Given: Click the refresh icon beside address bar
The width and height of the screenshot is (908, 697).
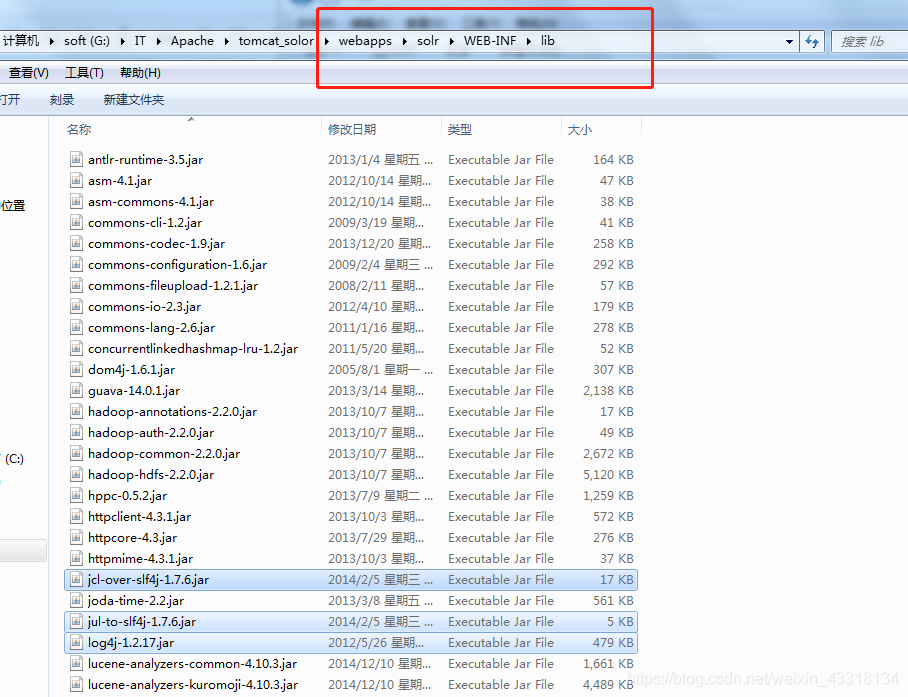Looking at the screenshot, I should (x=812, y=42).
